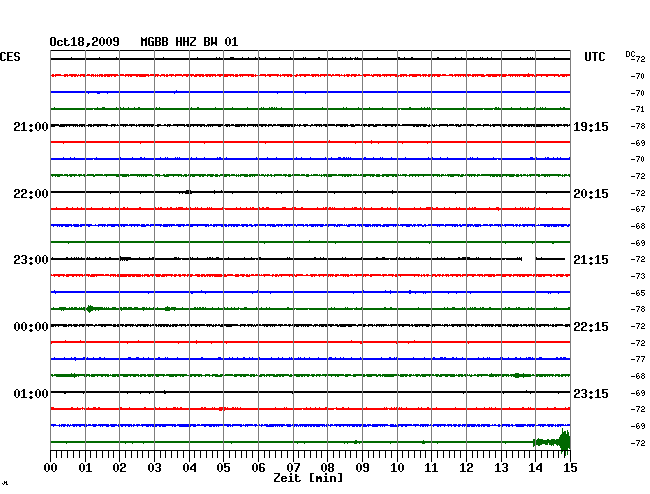Select the station code MGBB HHZ BW 01
This screenshot has height=494, width=650.
coord(189,42)
